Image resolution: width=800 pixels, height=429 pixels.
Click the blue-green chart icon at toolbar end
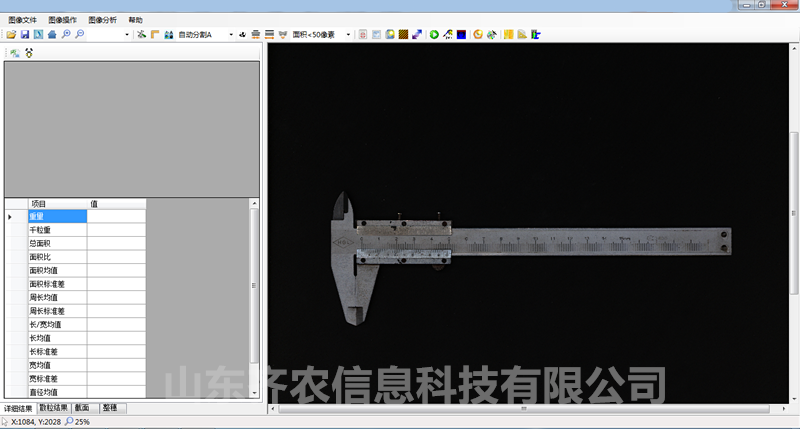(536, 34)
